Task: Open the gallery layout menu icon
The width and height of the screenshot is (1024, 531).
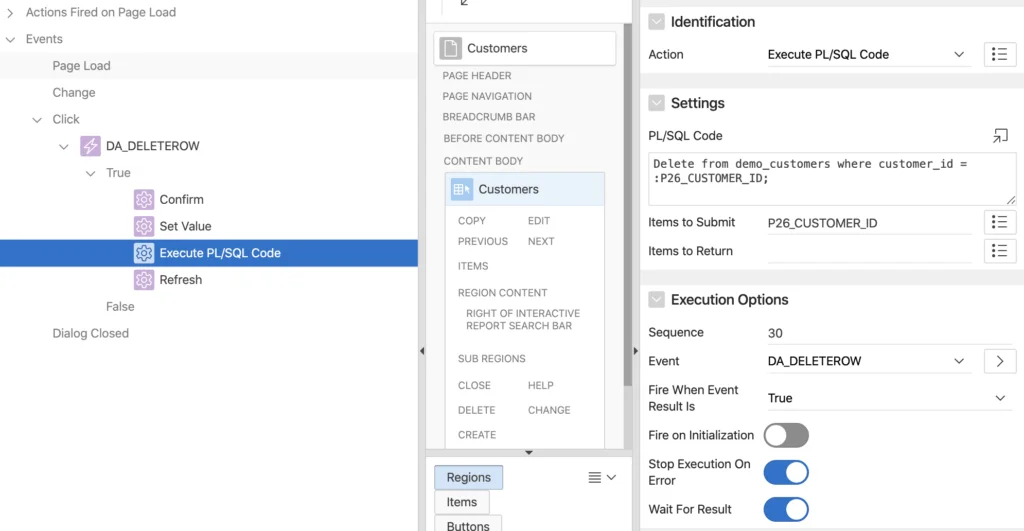Action: [601, 477]
